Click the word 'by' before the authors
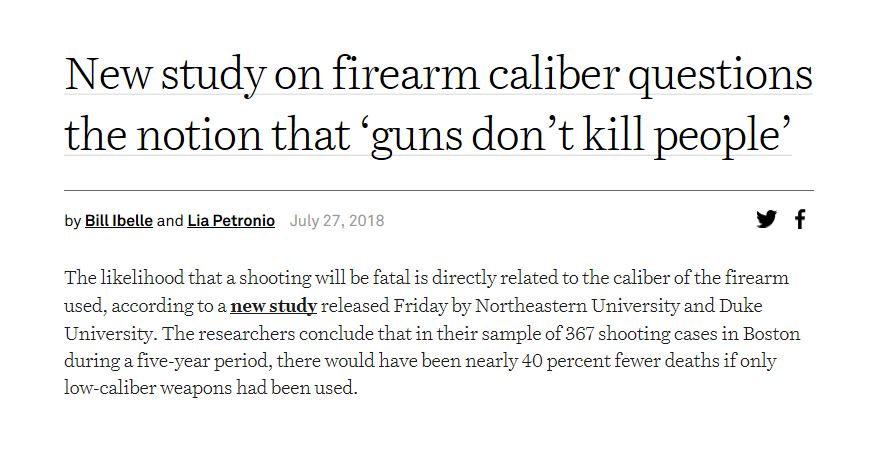Image resolution: width=872 pixels, height=475 pixels. pyautogui.click(x=72, y=221)
